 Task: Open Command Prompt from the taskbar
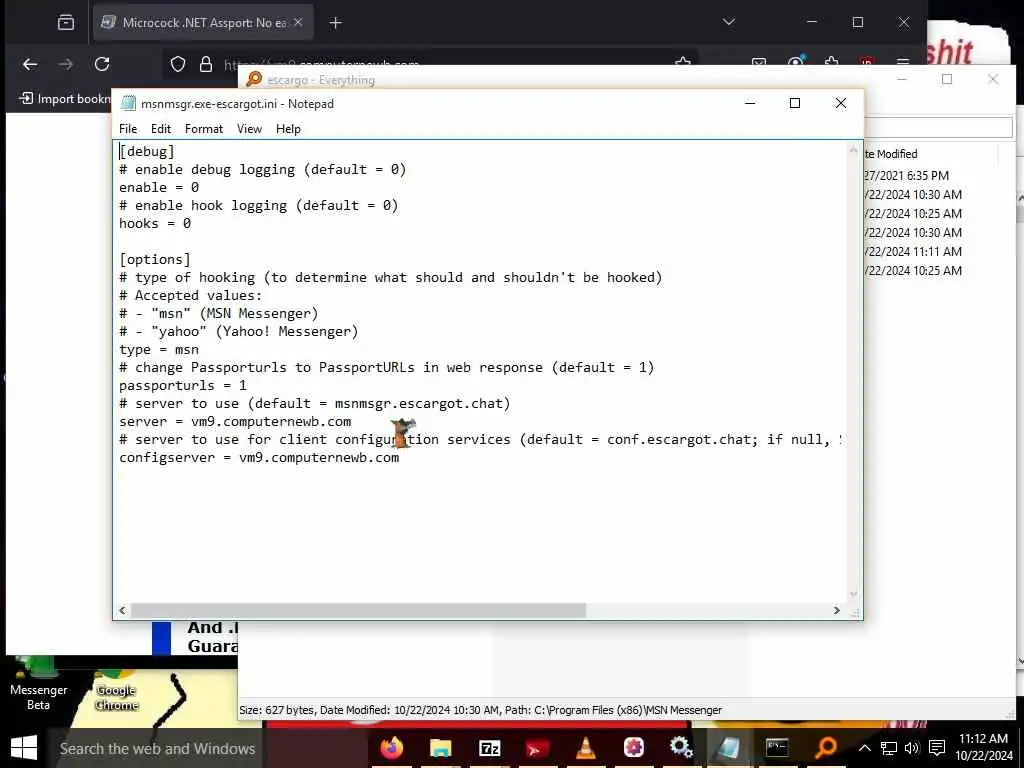[777, 748]
